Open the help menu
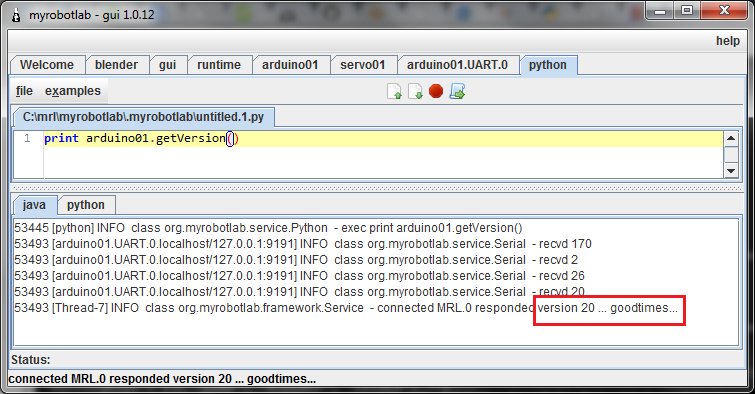 click(728, 41)
